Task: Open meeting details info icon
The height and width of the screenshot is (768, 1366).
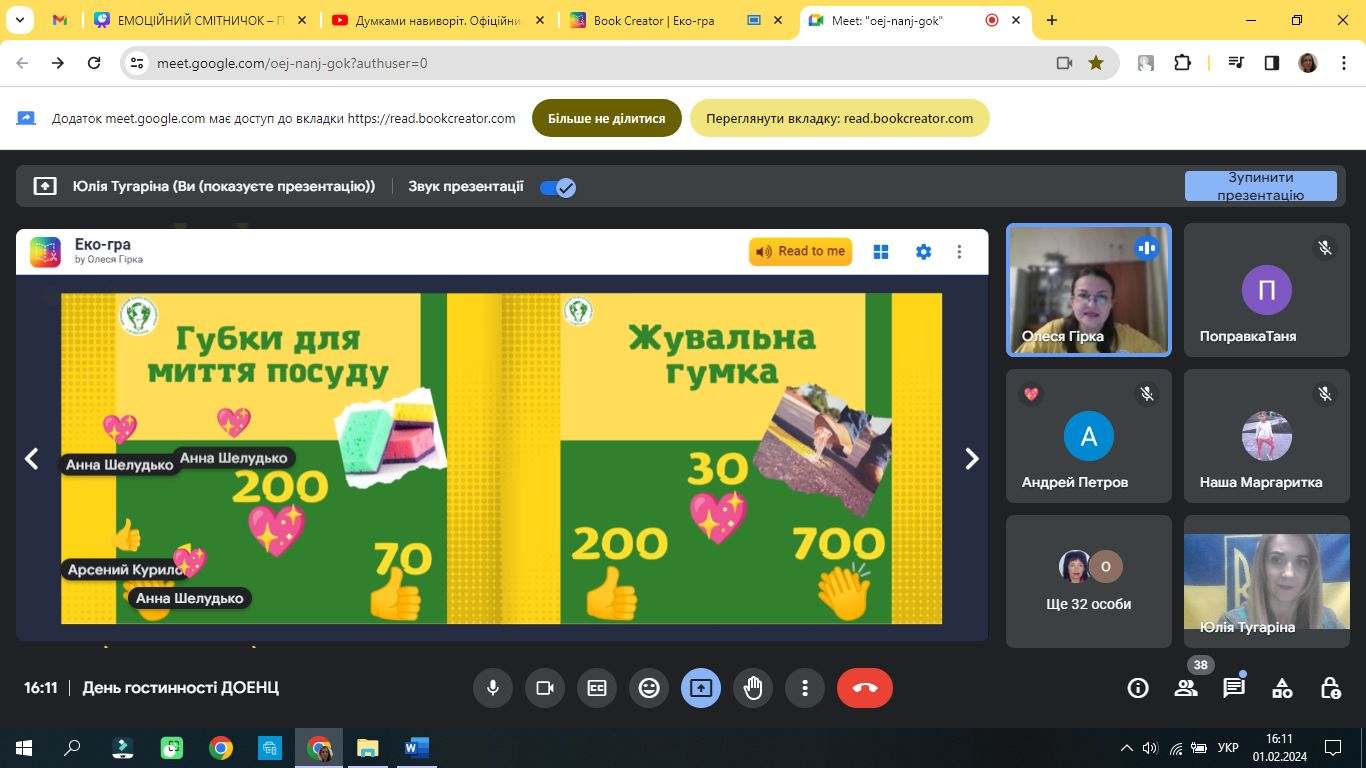Action: coord(1138,688)
